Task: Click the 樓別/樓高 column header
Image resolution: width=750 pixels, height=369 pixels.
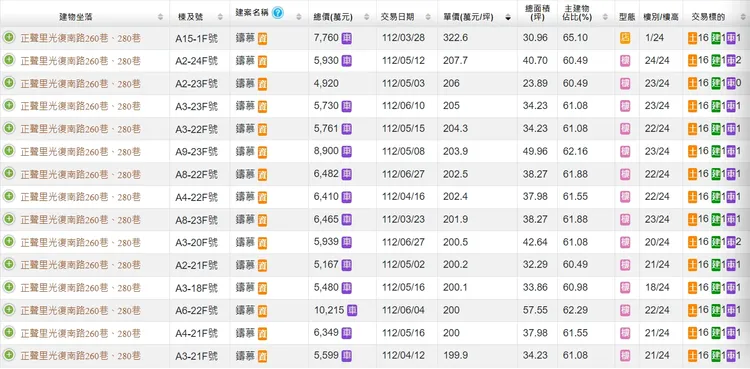Action: coord(661,17)
